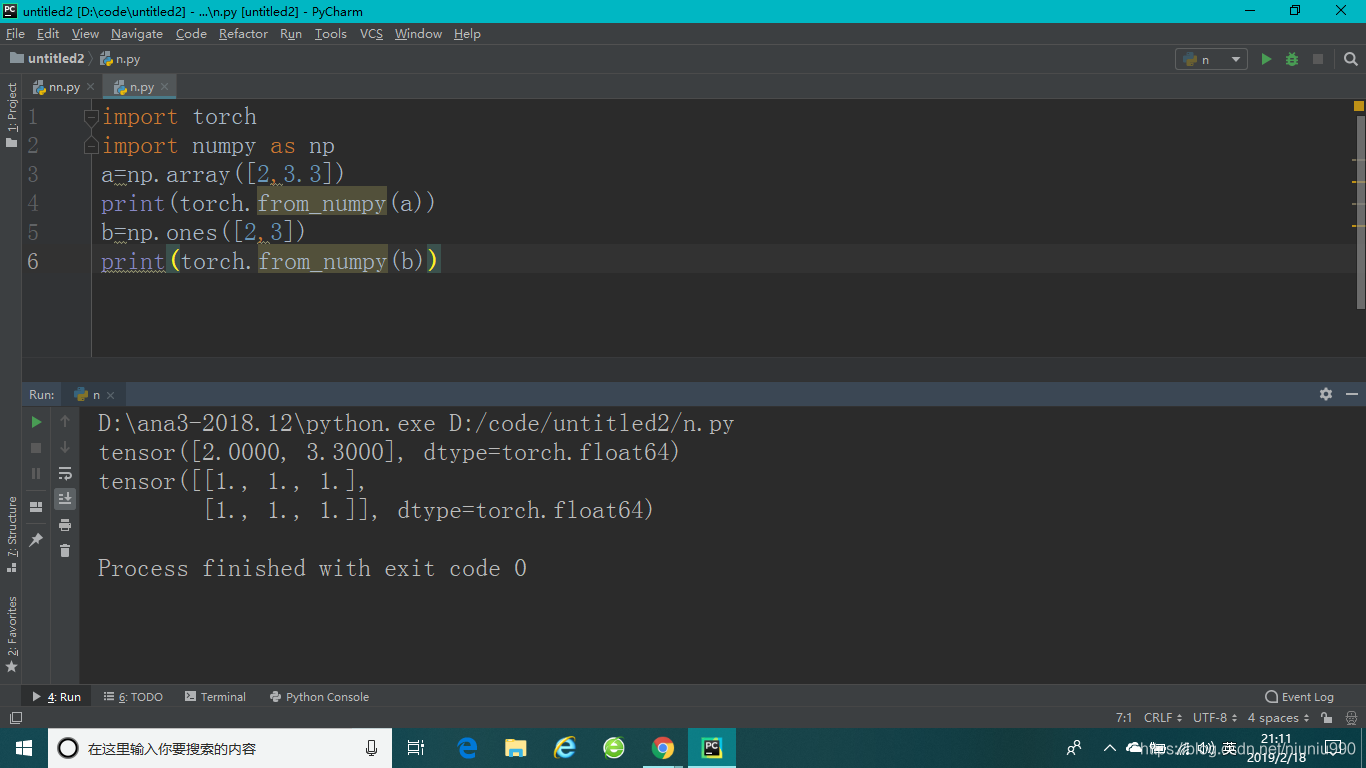This screenshot has height=768, width=1366.
Task: Open the Code menu
Action: pos(191,34)
